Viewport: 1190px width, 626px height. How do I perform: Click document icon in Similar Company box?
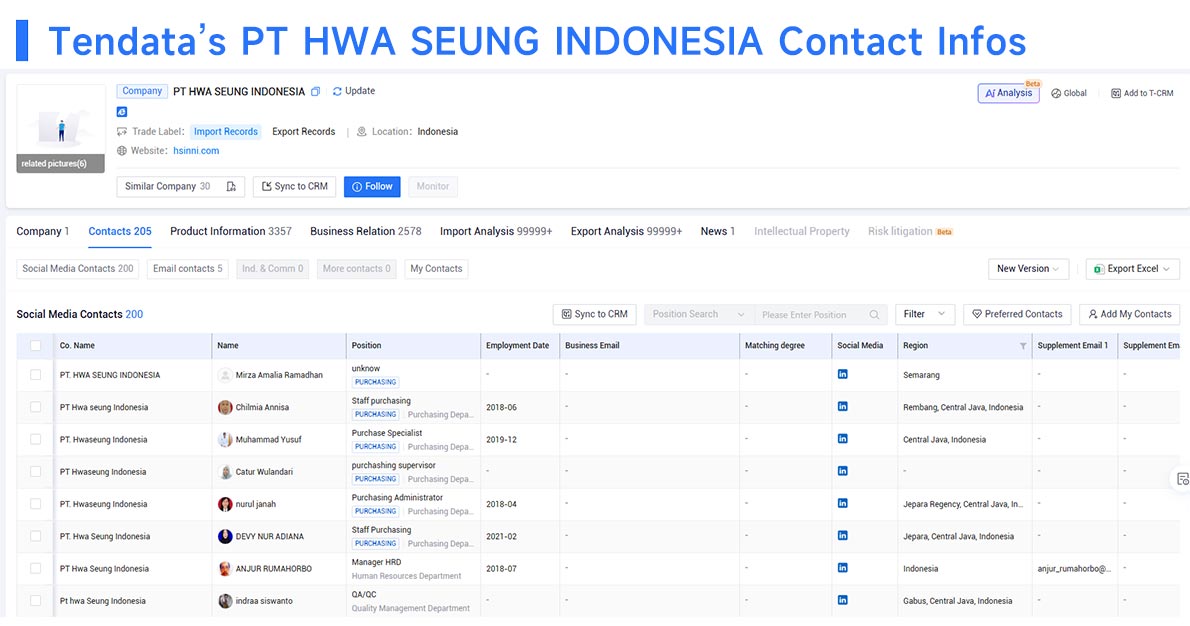point(231,187)
